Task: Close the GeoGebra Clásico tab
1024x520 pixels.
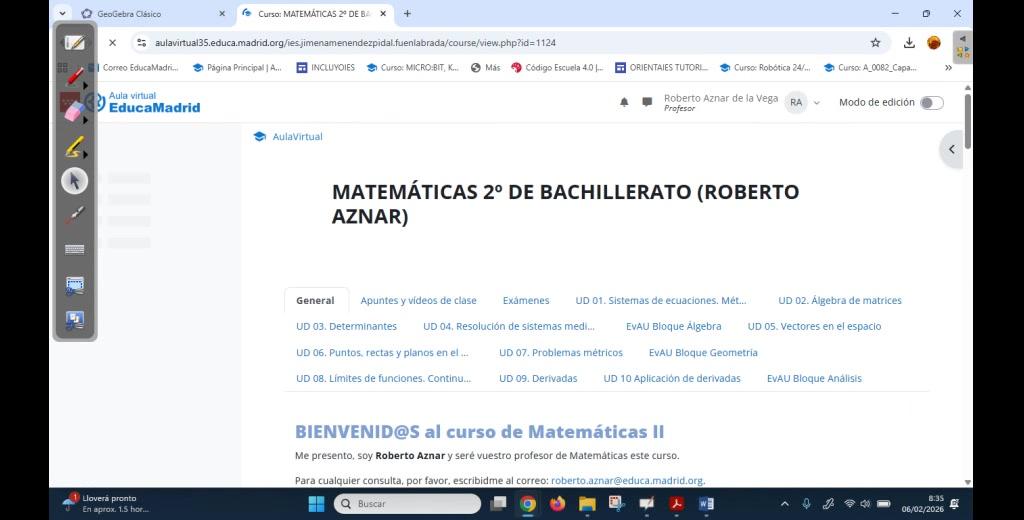Action: point(222,14)
